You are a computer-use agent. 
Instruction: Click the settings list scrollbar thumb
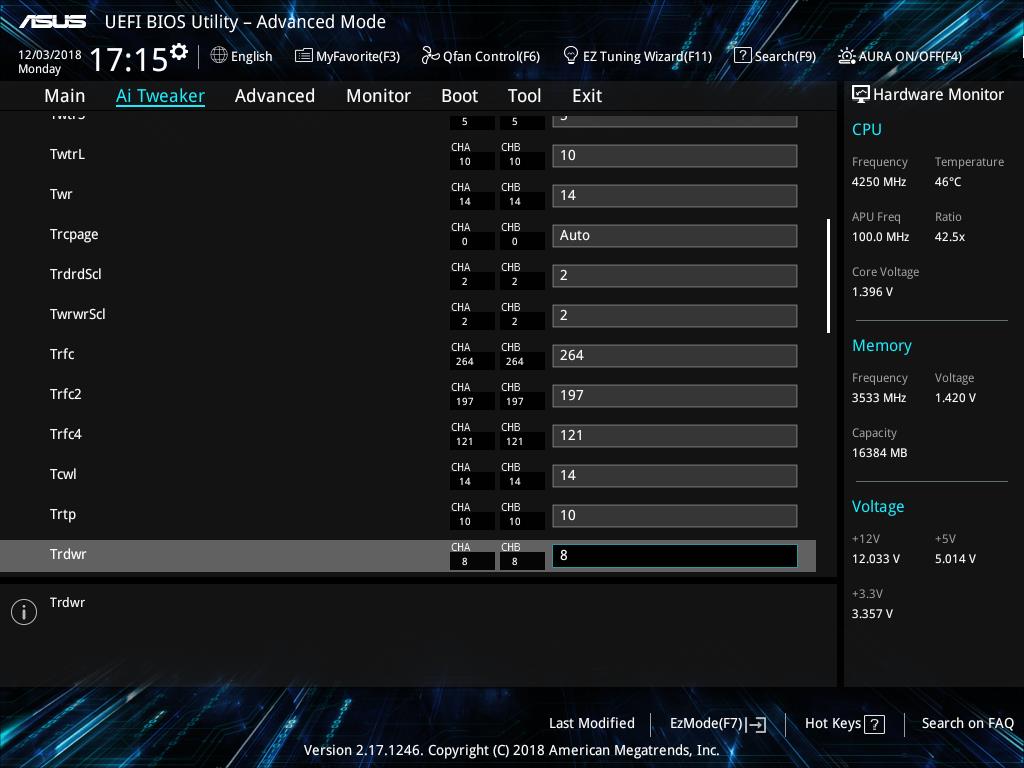click(x=828, y=276)
